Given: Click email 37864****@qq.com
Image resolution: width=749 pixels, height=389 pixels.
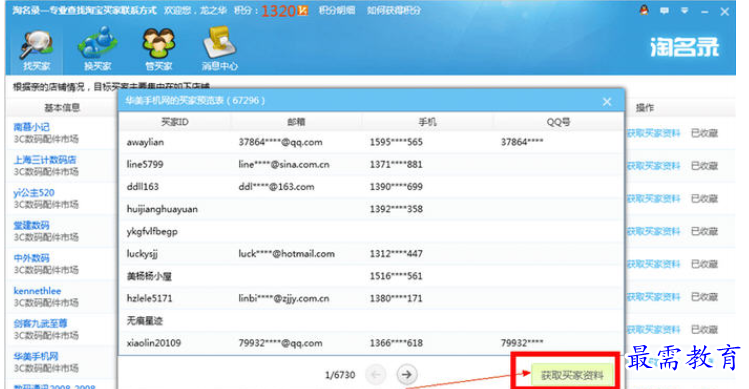Looking at the screenshot, I should click(280, 142).
